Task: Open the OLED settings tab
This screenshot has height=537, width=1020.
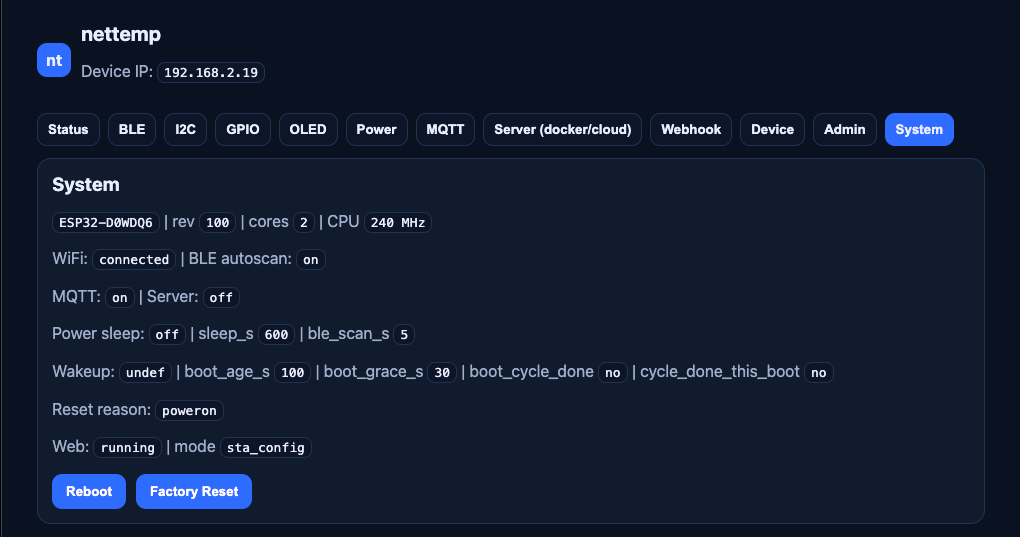Action: 308,130
